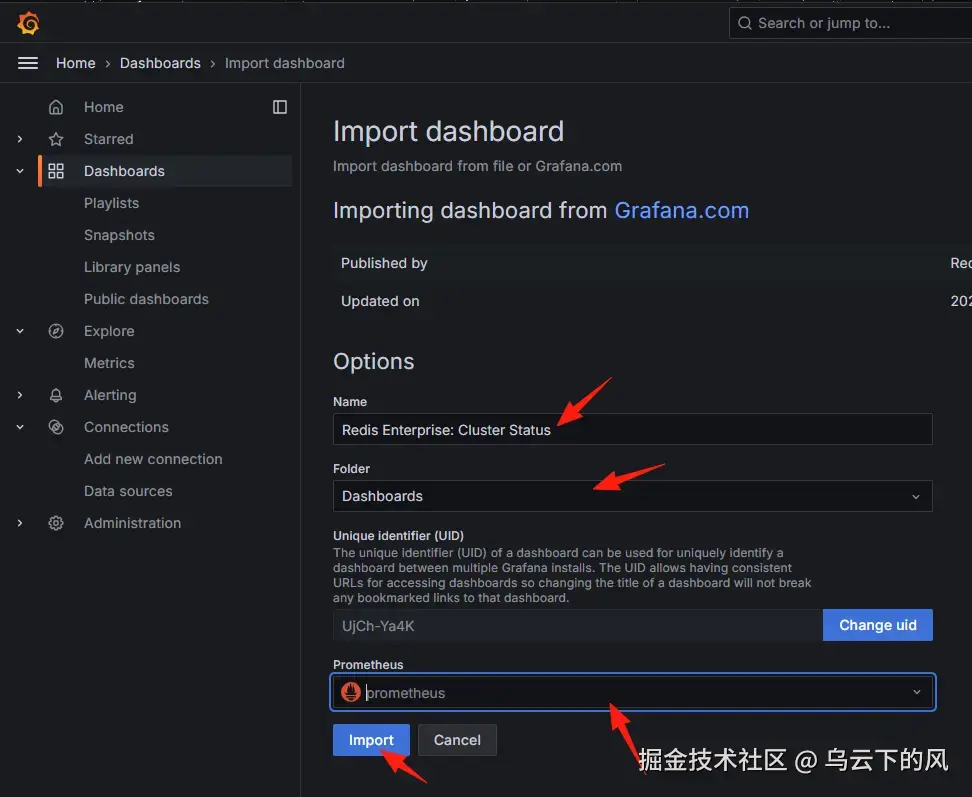Click the Published by row label

pos(384,263)
